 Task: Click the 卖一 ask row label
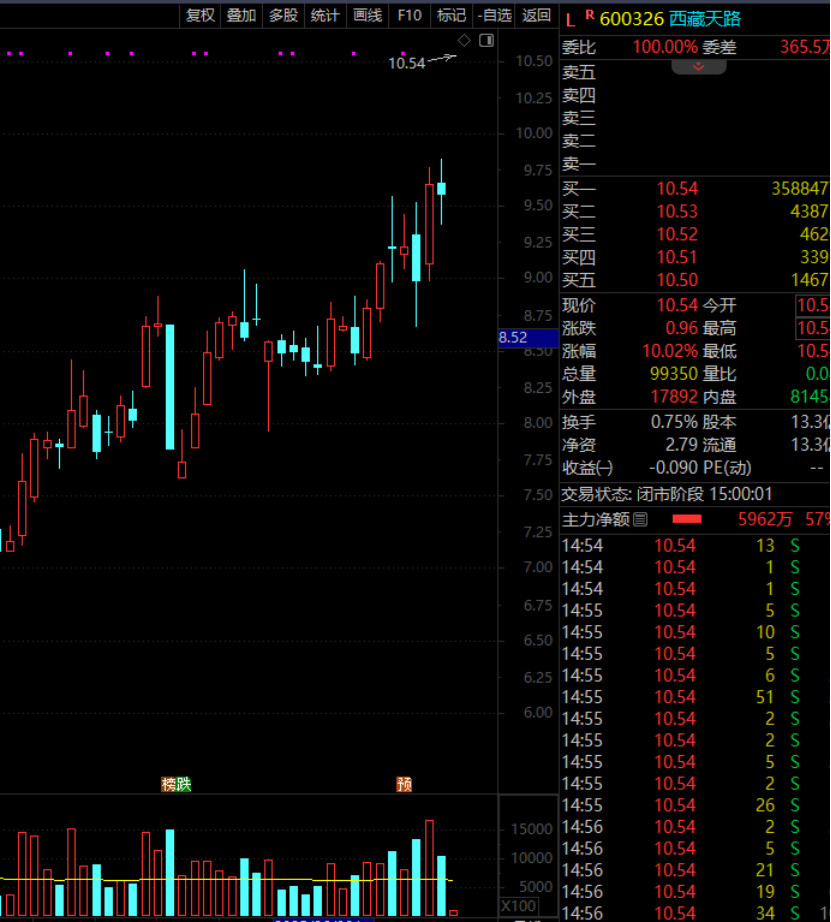coord(579,163)
